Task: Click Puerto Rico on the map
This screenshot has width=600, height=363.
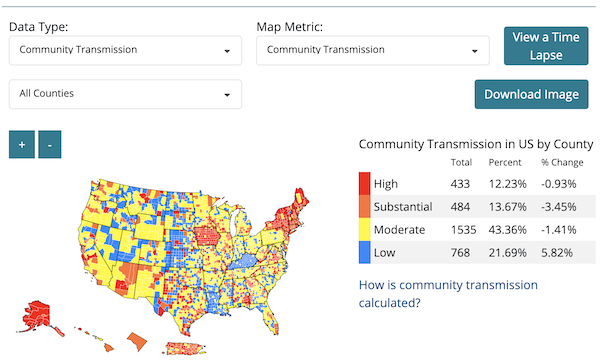Action: coord(185,348)
